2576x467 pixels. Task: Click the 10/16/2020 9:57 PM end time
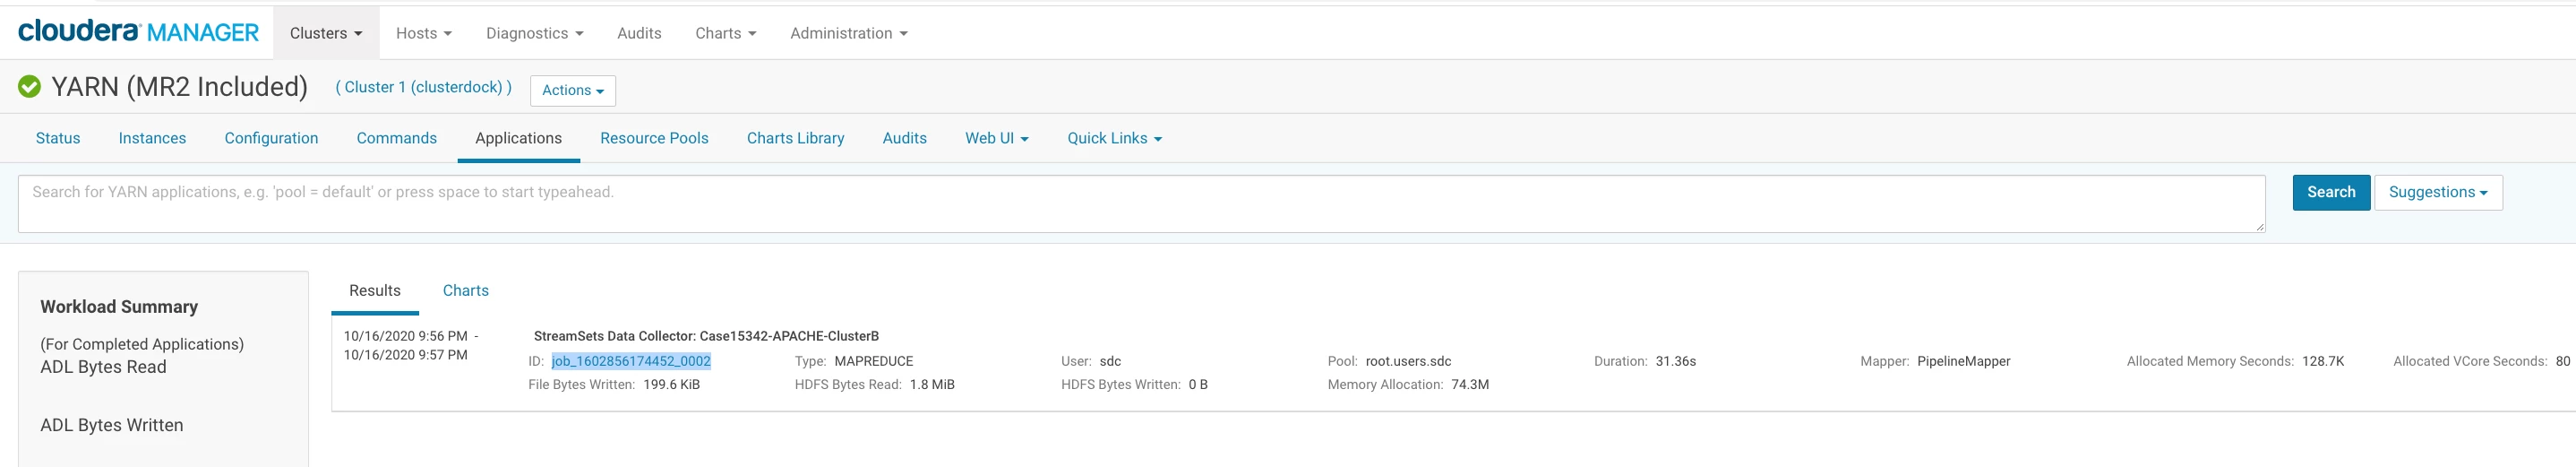pos(406,355)
